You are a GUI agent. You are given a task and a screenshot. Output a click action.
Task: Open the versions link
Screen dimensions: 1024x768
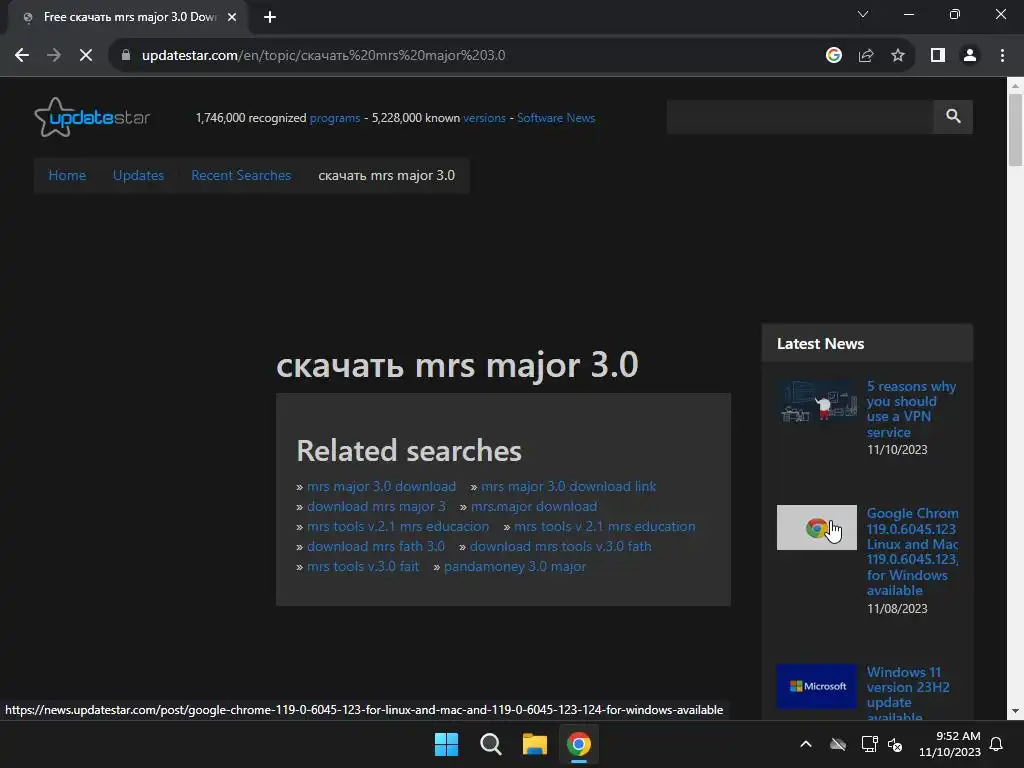click(485, 118)
